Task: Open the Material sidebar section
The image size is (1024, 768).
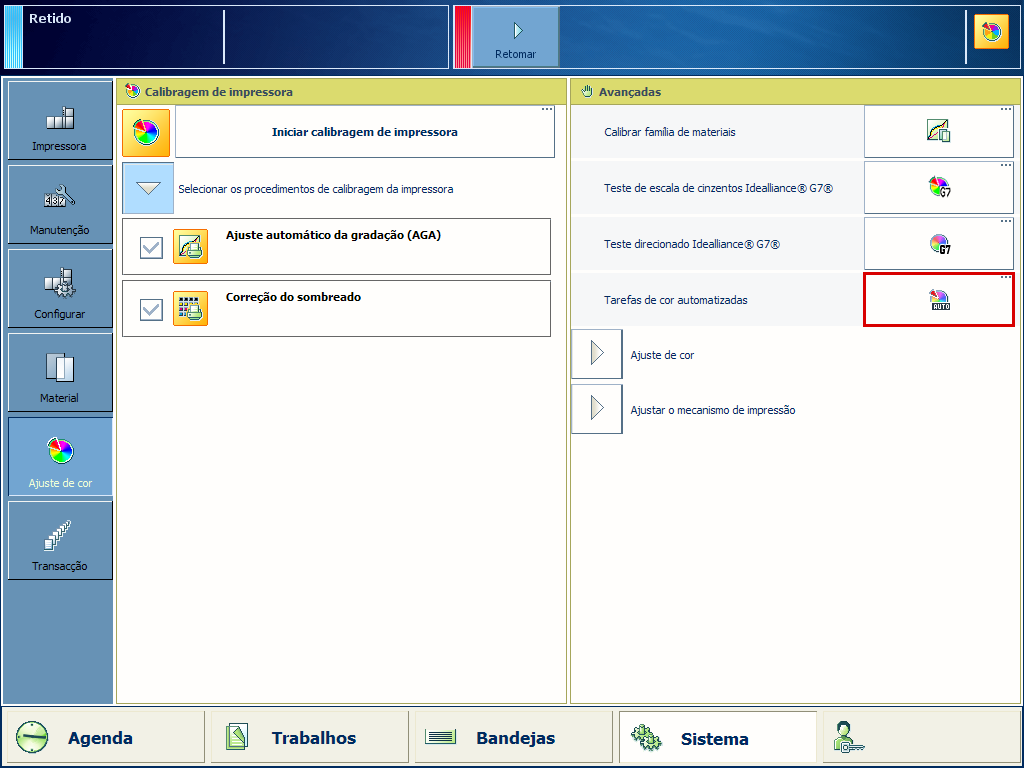Action: tap(60, 372)
